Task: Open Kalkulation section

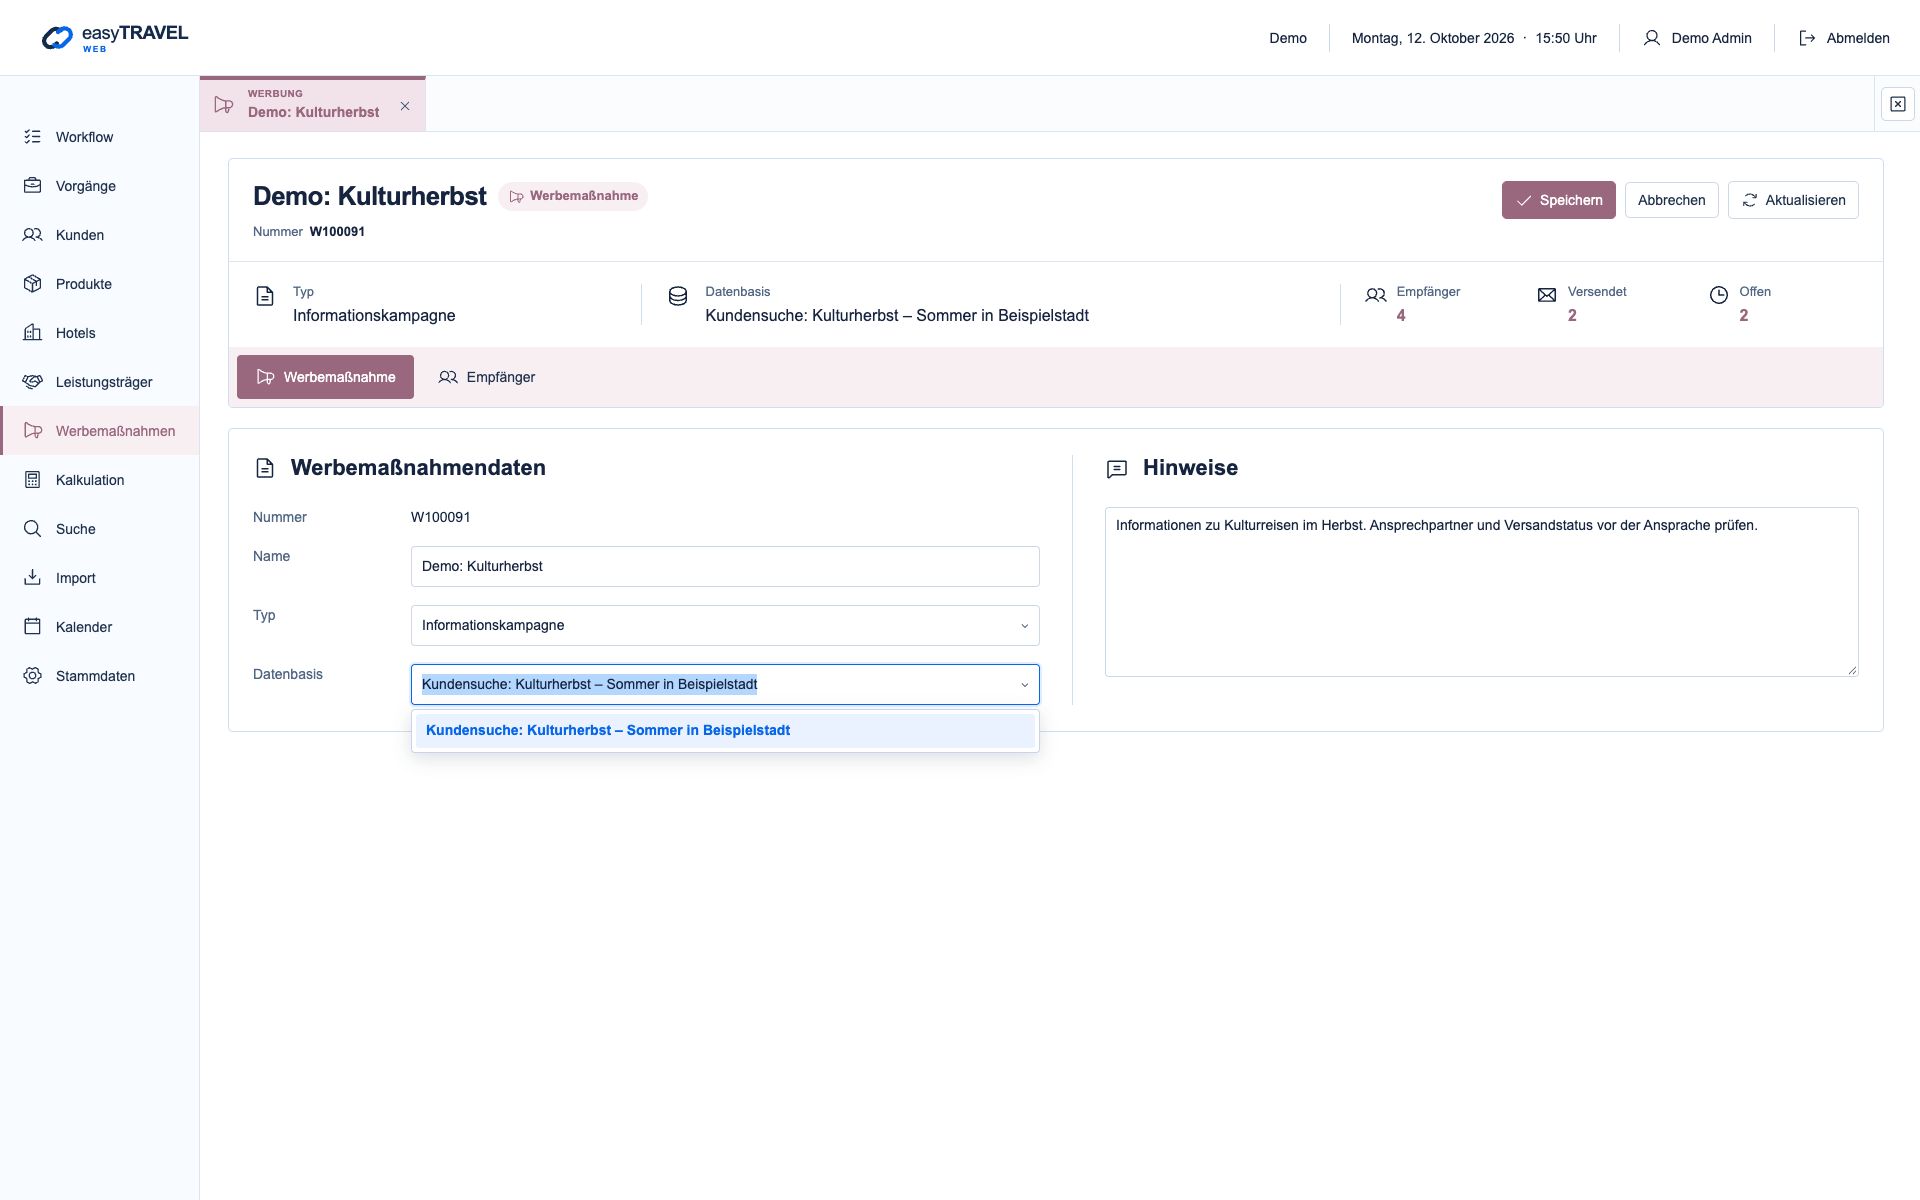Action: click(100, 480)
